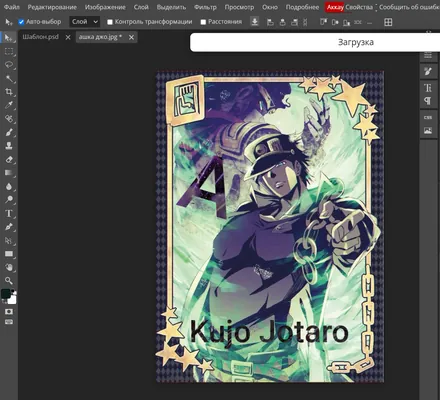Open the Изображение menu
The height and width of the screenshot is (400, 440).
pos(105,7)
